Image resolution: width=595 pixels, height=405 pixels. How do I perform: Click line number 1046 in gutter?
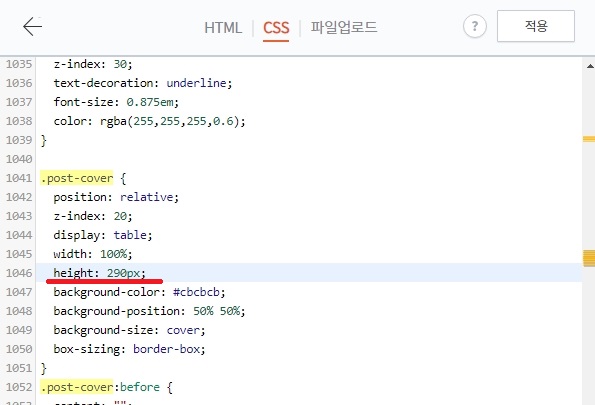pos(19,273)
